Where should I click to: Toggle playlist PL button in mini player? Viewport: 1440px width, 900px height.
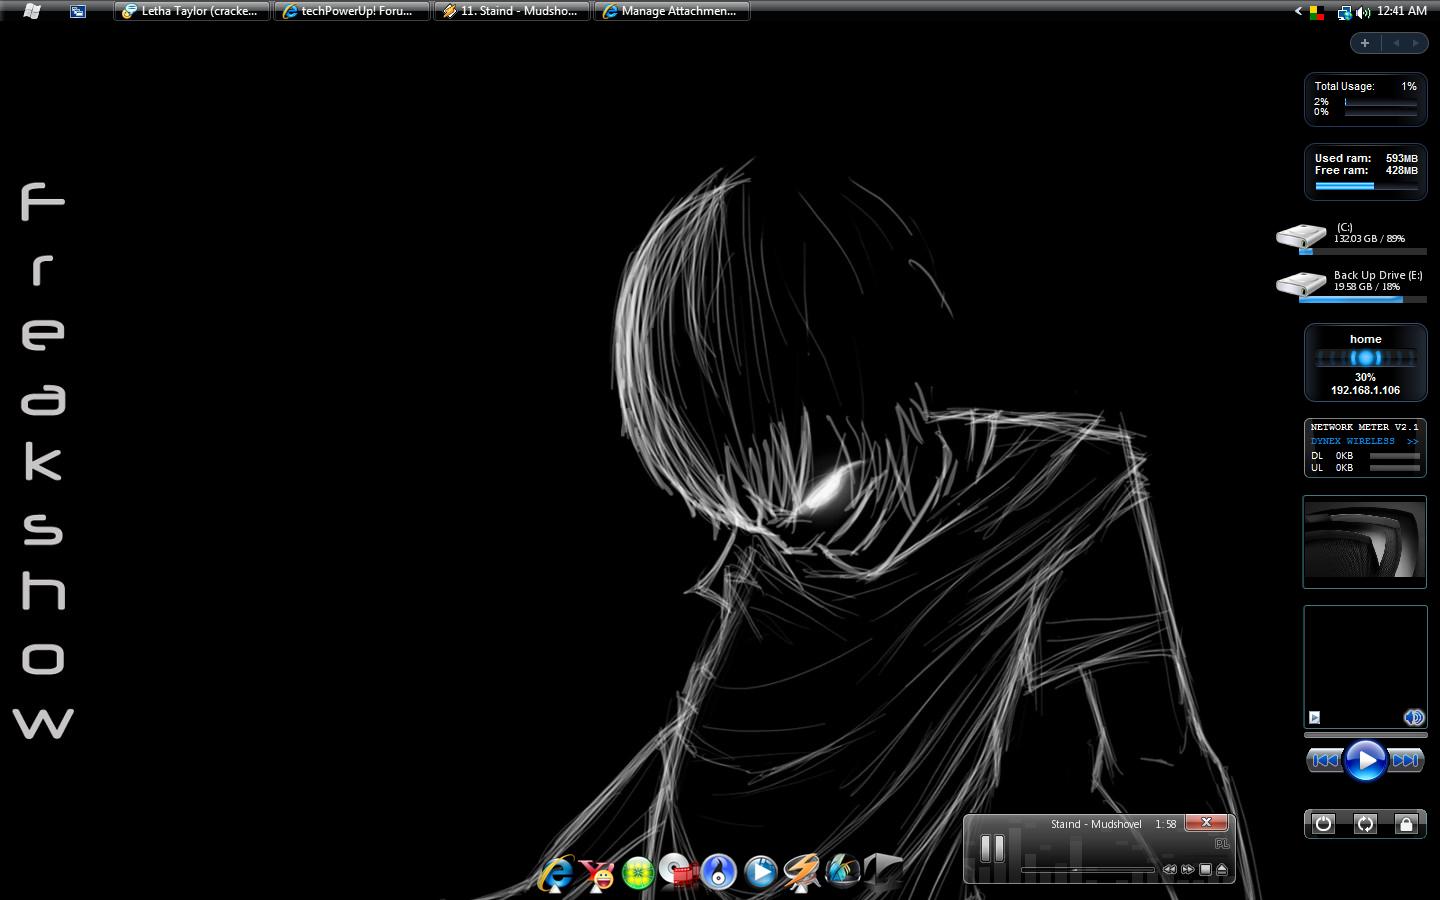click(x=1221, y=844)
